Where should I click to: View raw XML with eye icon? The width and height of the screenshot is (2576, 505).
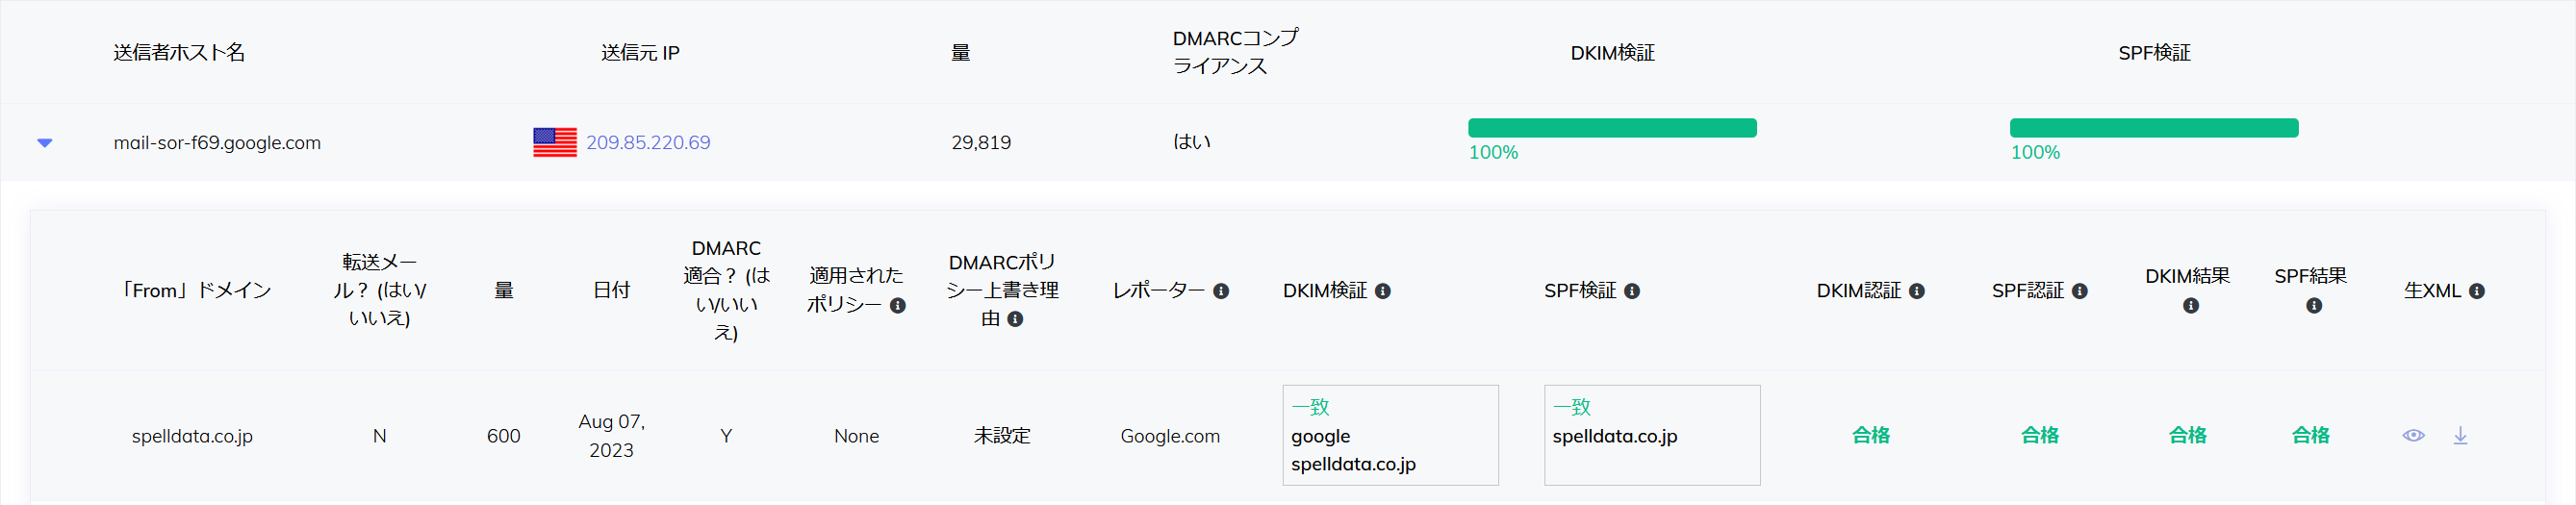(2413, 435)
